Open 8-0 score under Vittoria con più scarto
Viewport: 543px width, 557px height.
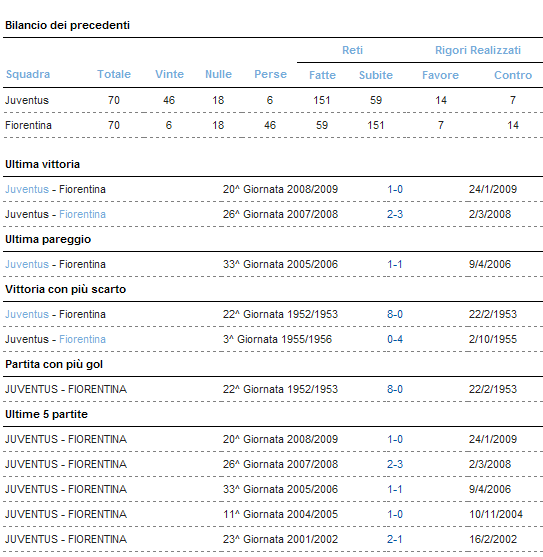pos(395,314)
